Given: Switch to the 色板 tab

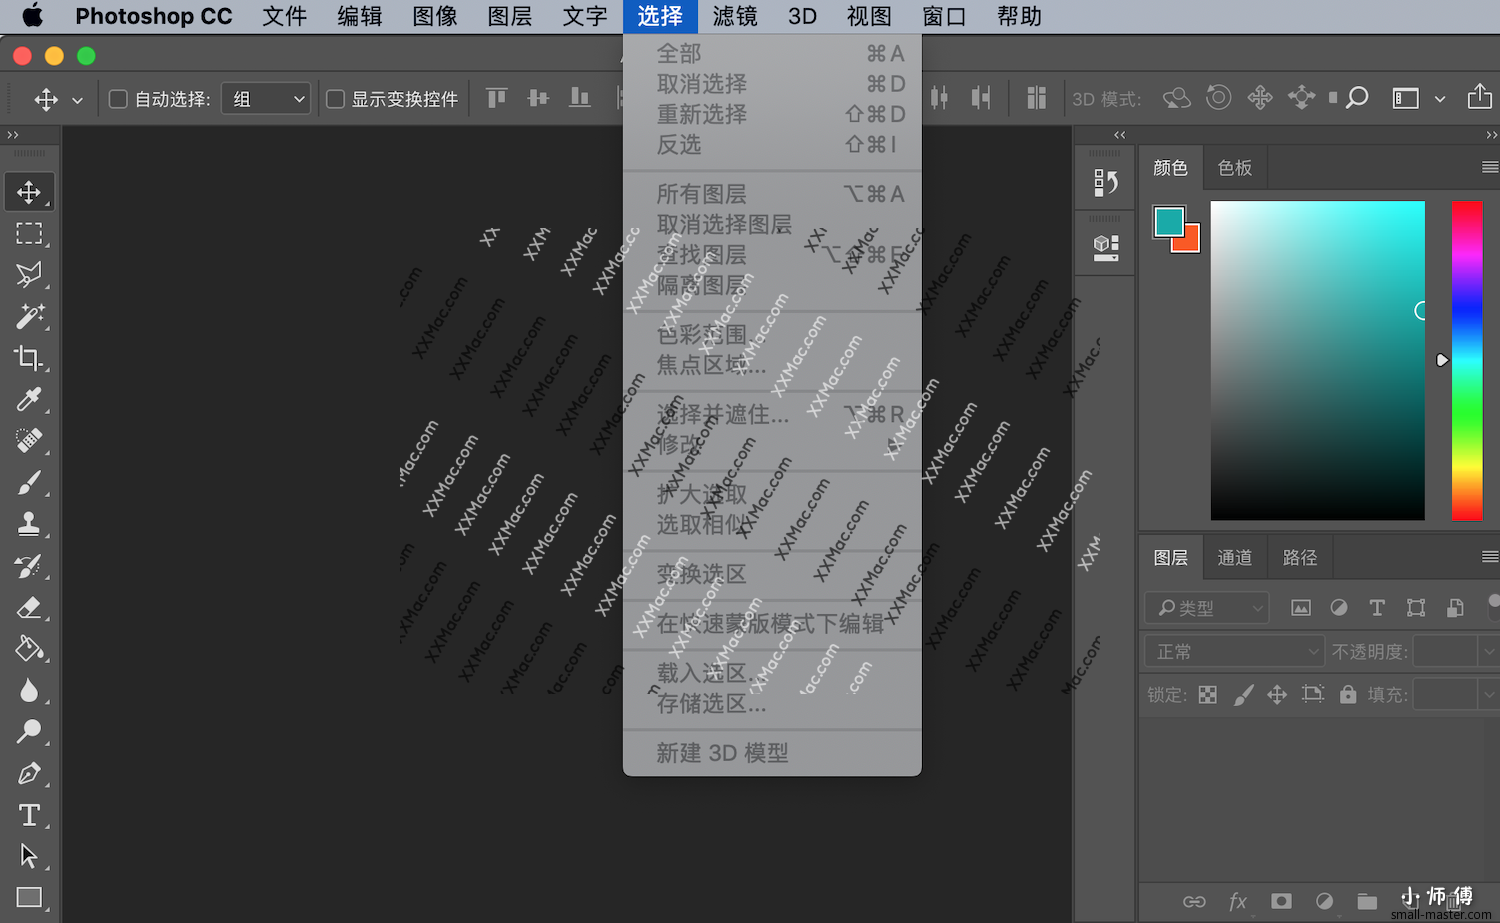Looking at the screenshot, I should click(1235, 168).
